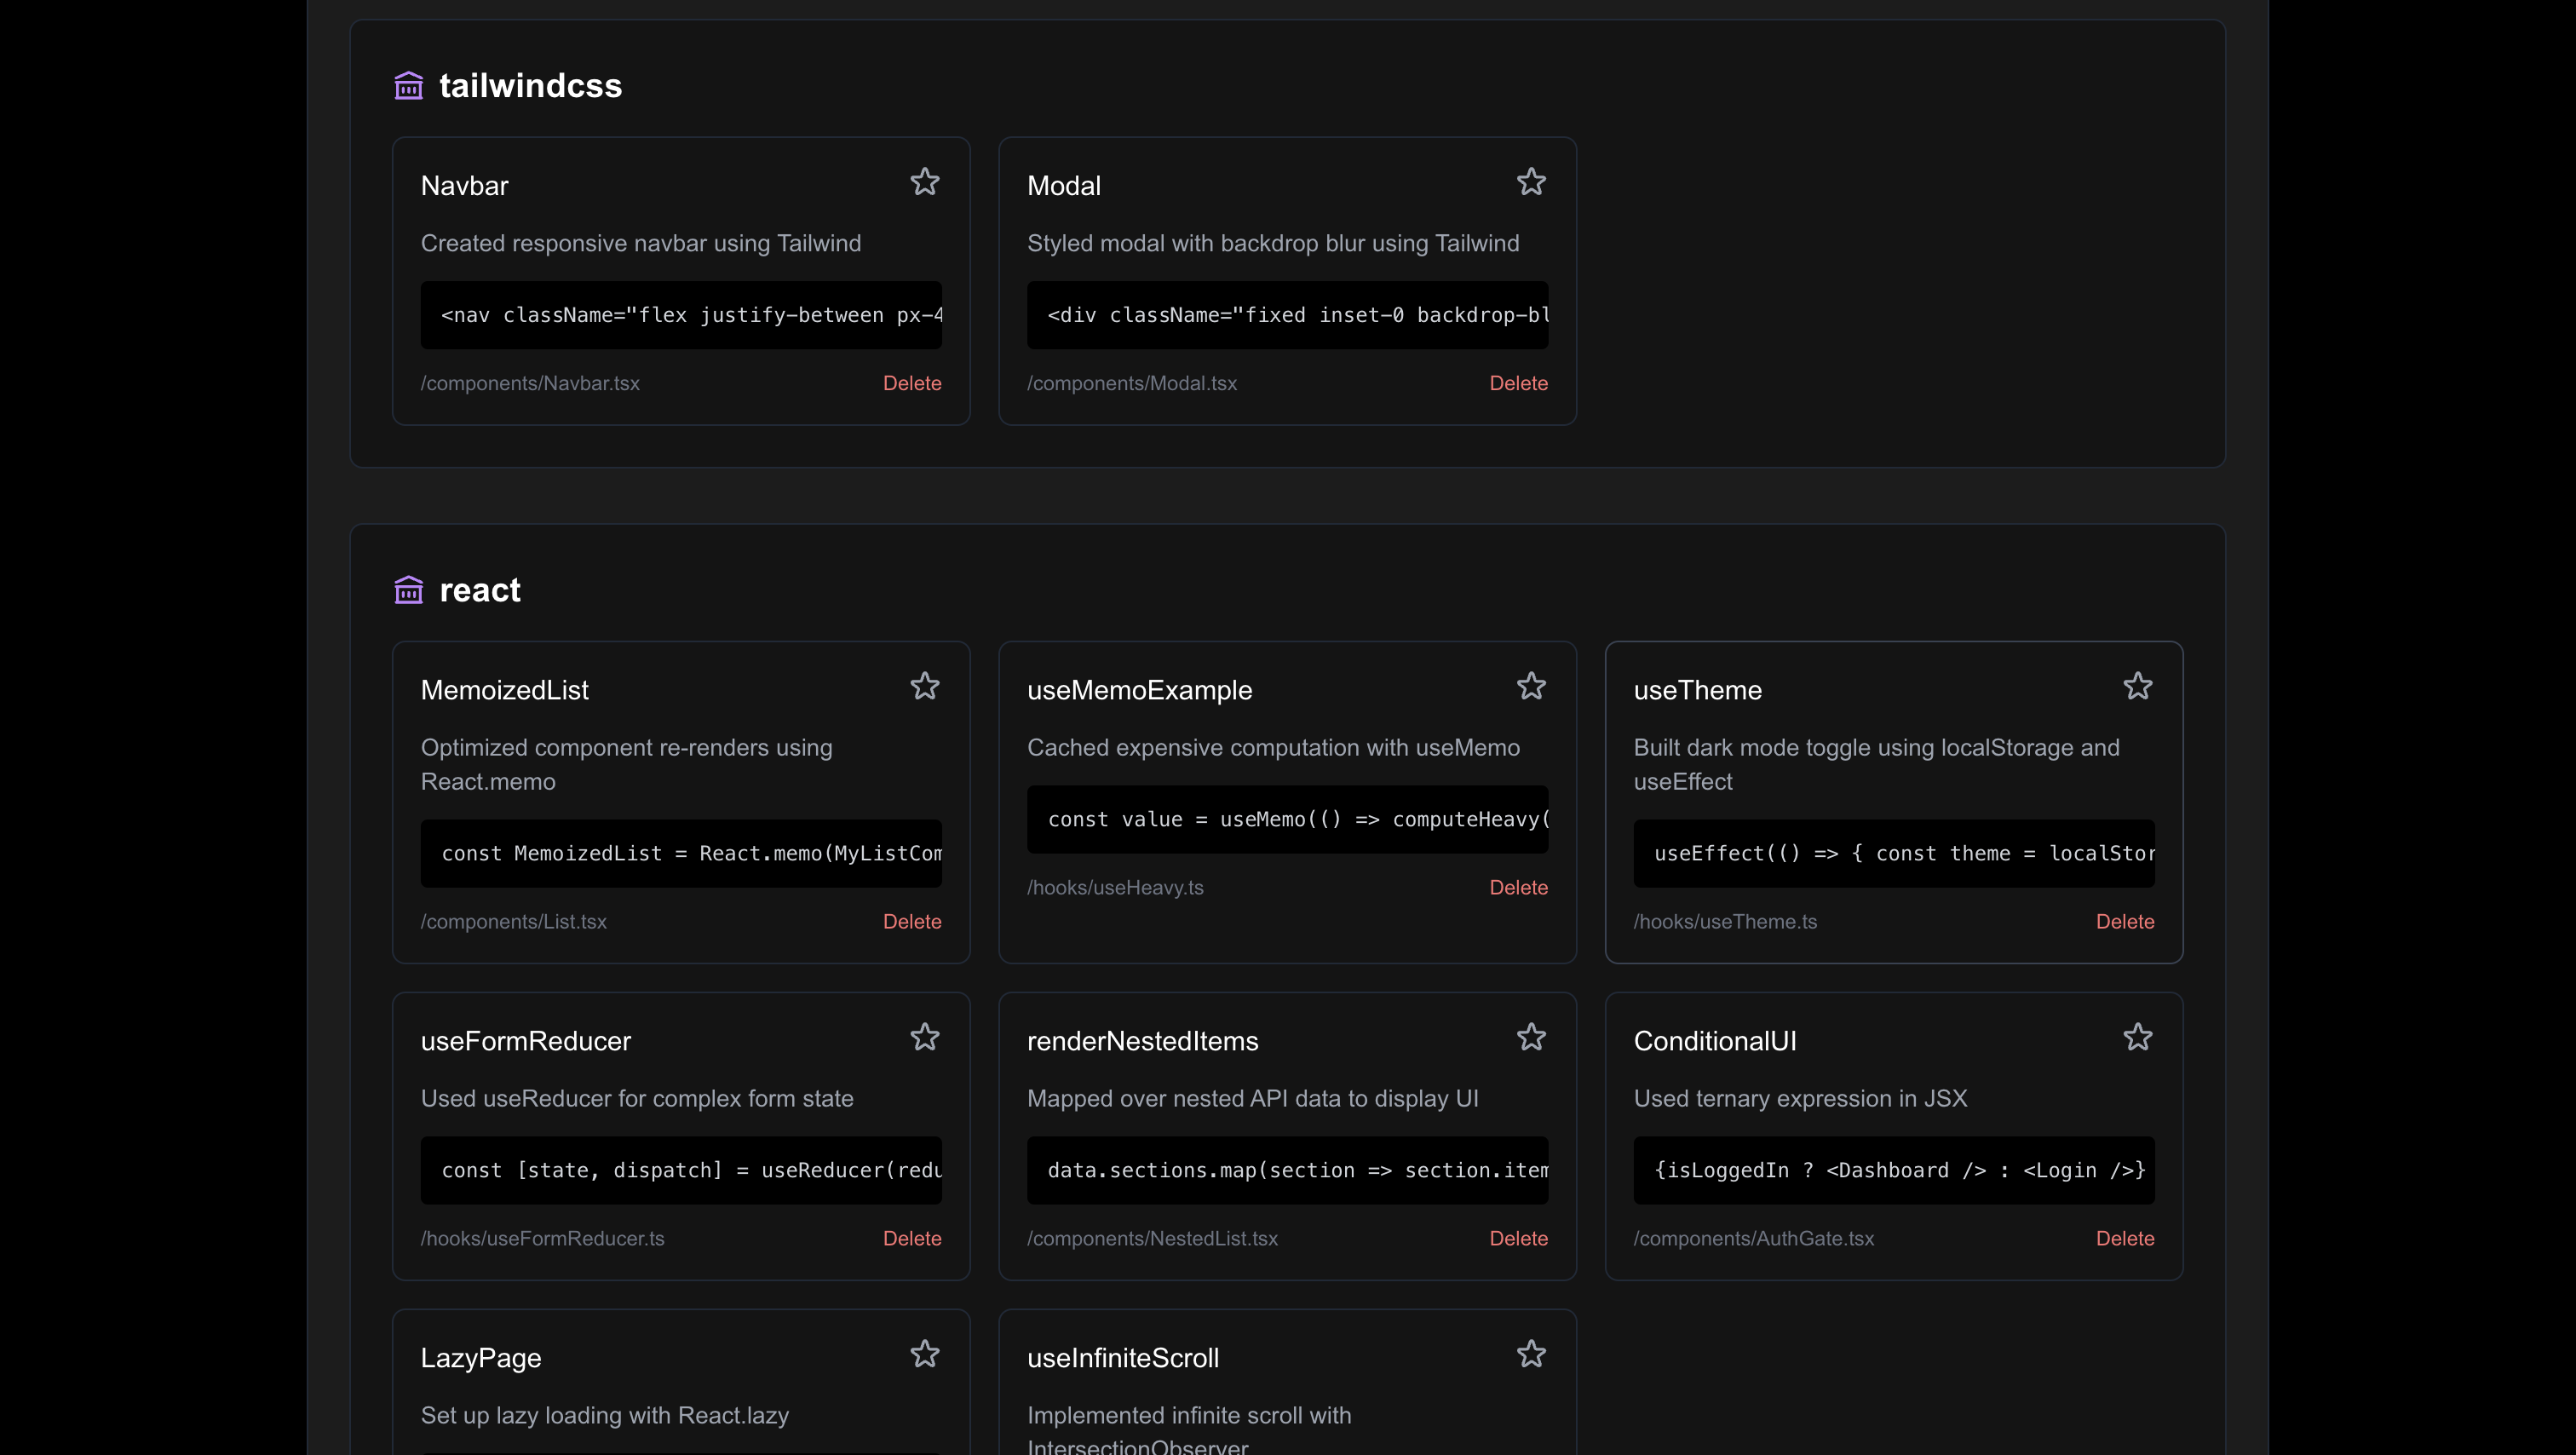
Task: Click the useTheme card title
Action: click(x=1697, y=690)
